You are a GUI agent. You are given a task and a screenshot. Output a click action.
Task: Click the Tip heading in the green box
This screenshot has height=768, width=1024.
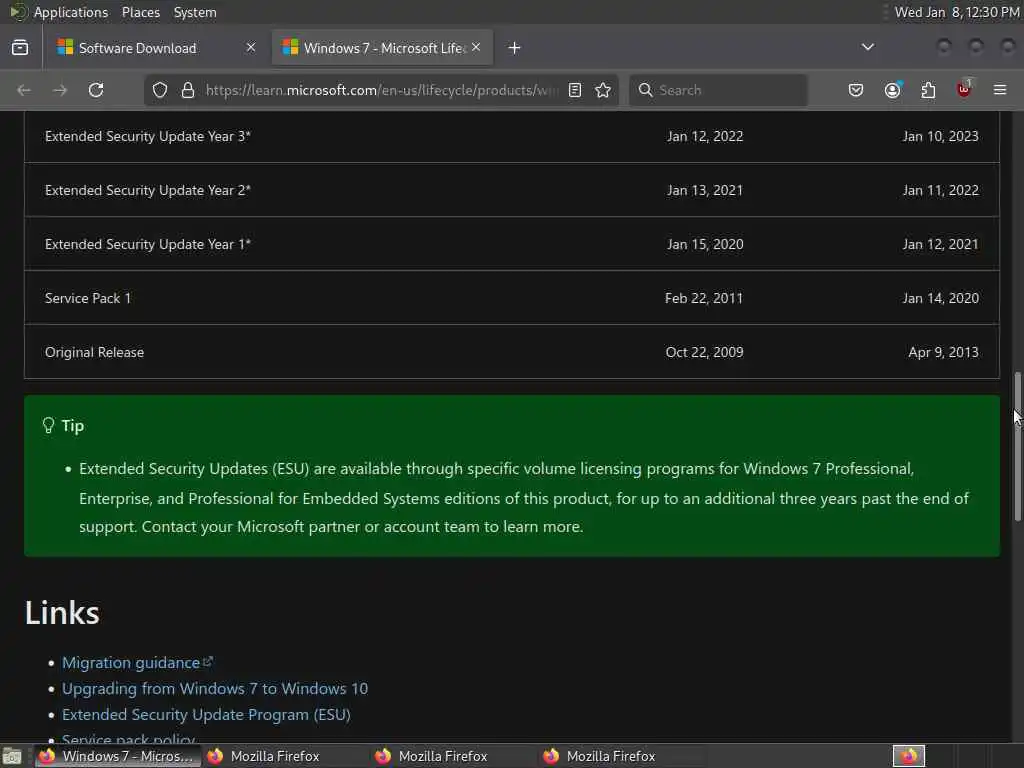[72, 426]
